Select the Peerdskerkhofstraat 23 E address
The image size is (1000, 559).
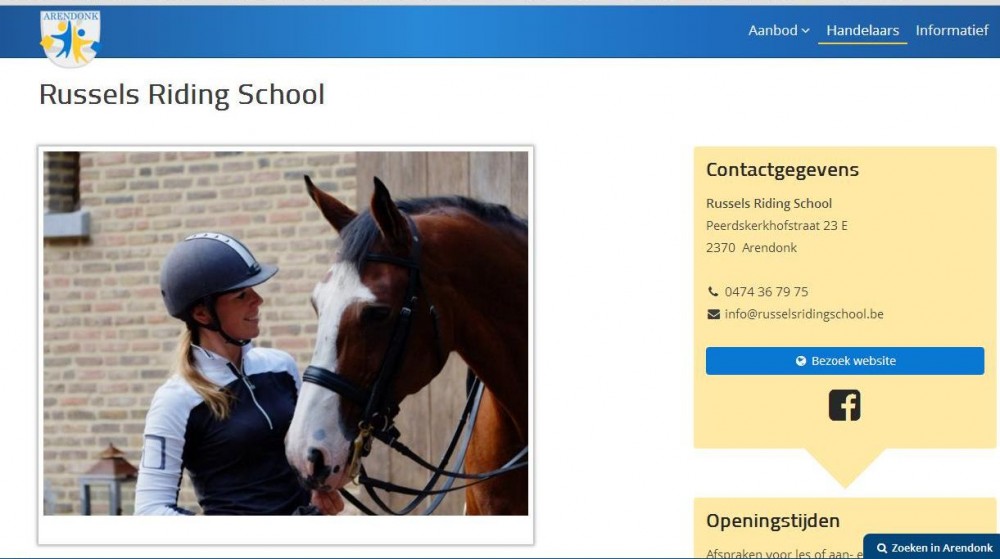(x=777, y=226)
